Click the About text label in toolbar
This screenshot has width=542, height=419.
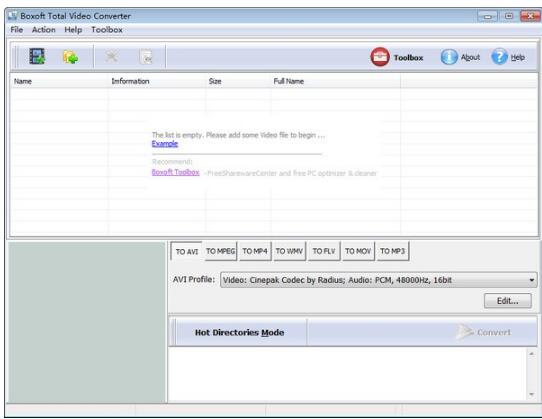pyautogui.click(x=470, y=57)
